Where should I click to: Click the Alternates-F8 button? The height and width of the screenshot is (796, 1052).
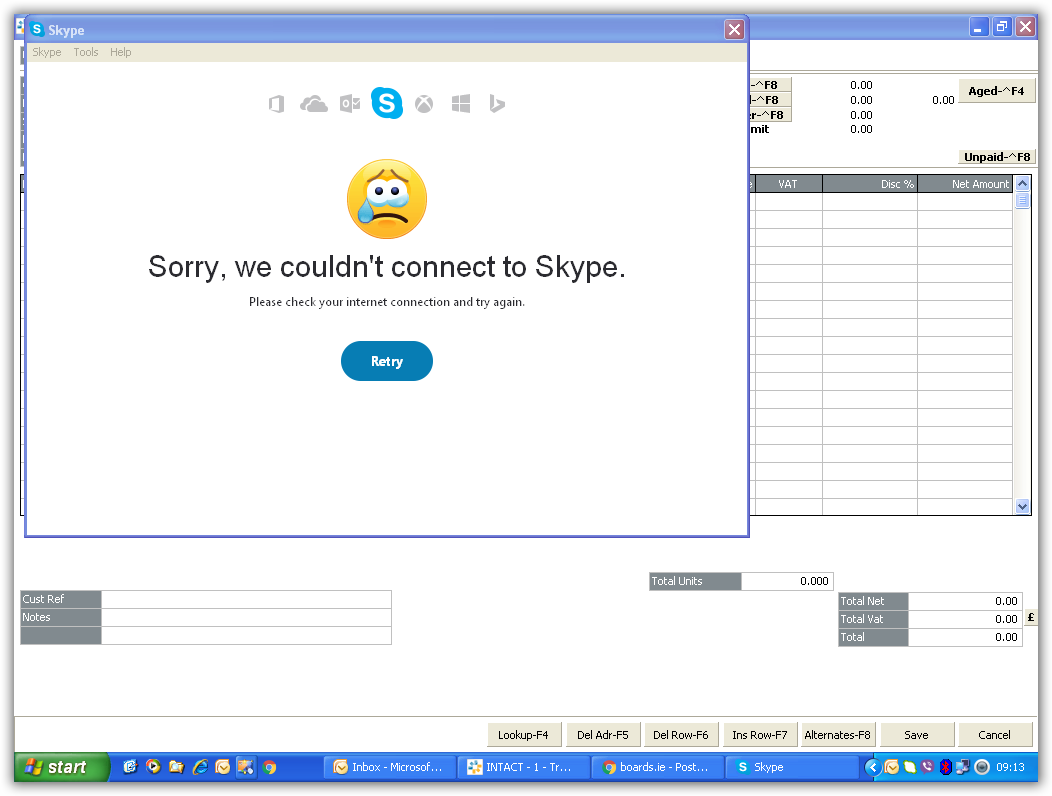coord(837,735)
